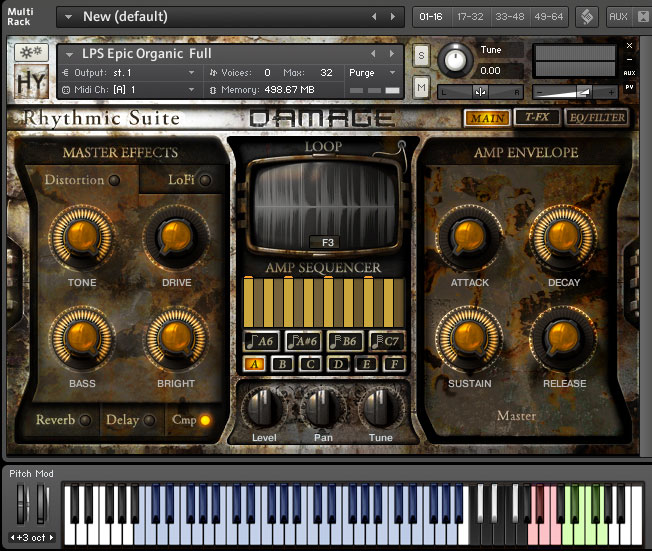The image size is (652, 551).
Task: Adjust the BRIGHT knob
Action: [176, 339]
